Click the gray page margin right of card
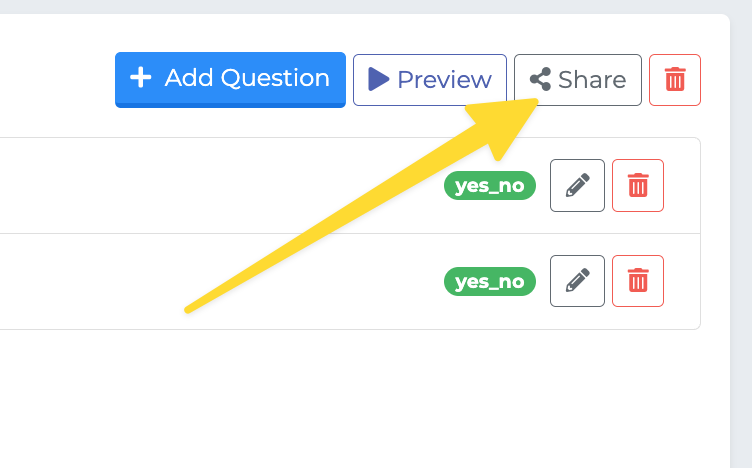The width and height of the screenshot is (752, 468). pyautogui.click(x=741, y=240)
